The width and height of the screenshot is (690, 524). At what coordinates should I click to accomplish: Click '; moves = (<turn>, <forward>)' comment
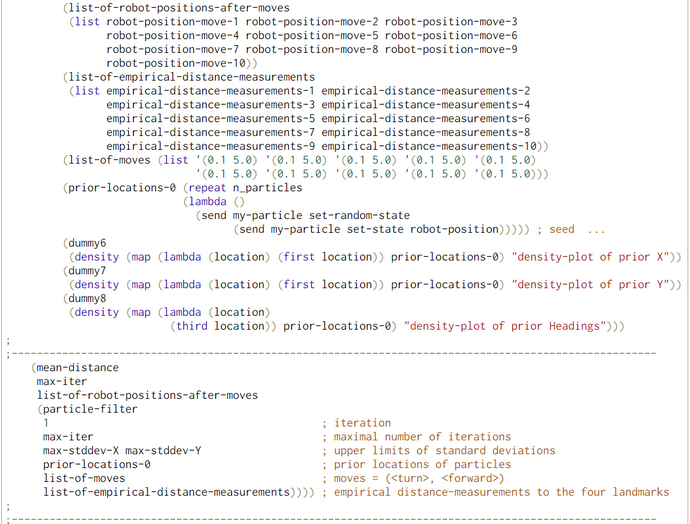pyautogui.click(x=413, y=479)
